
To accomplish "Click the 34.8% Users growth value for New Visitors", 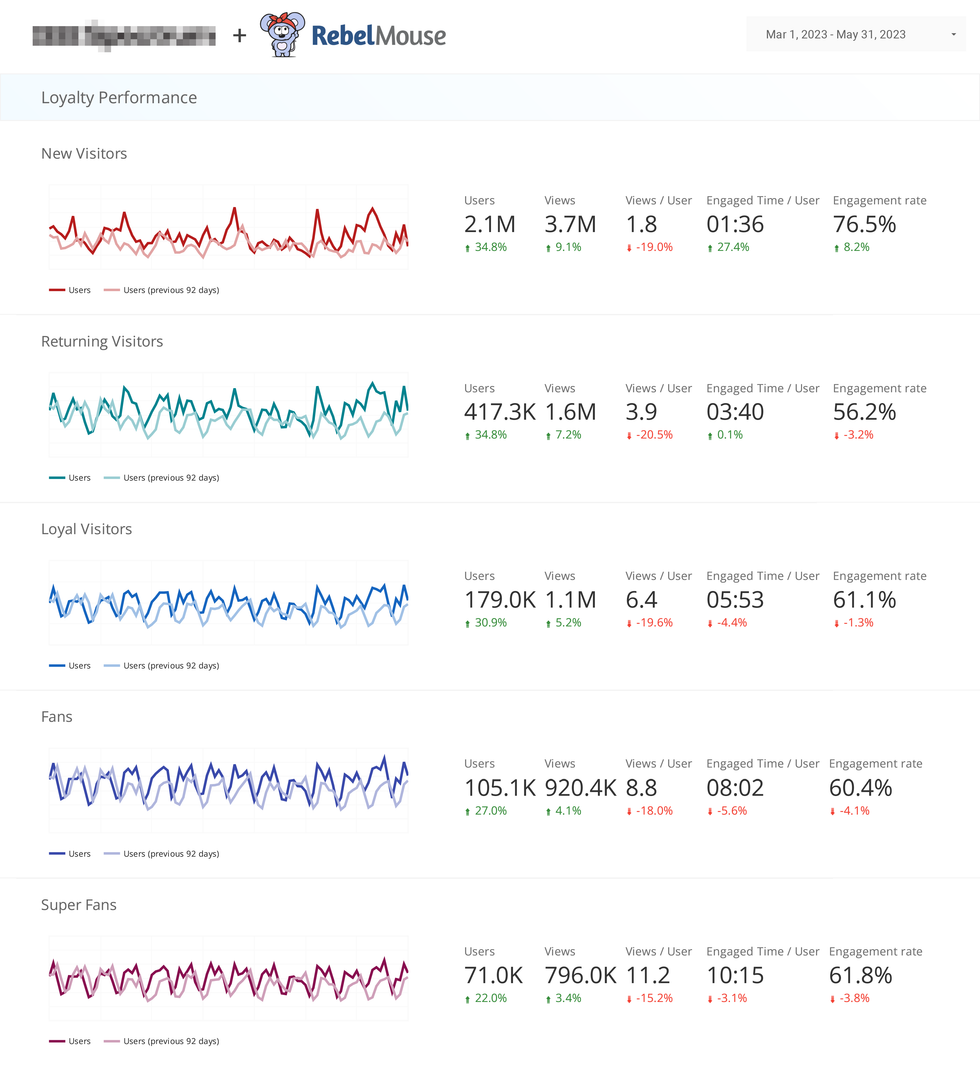I will click(488, 246).
